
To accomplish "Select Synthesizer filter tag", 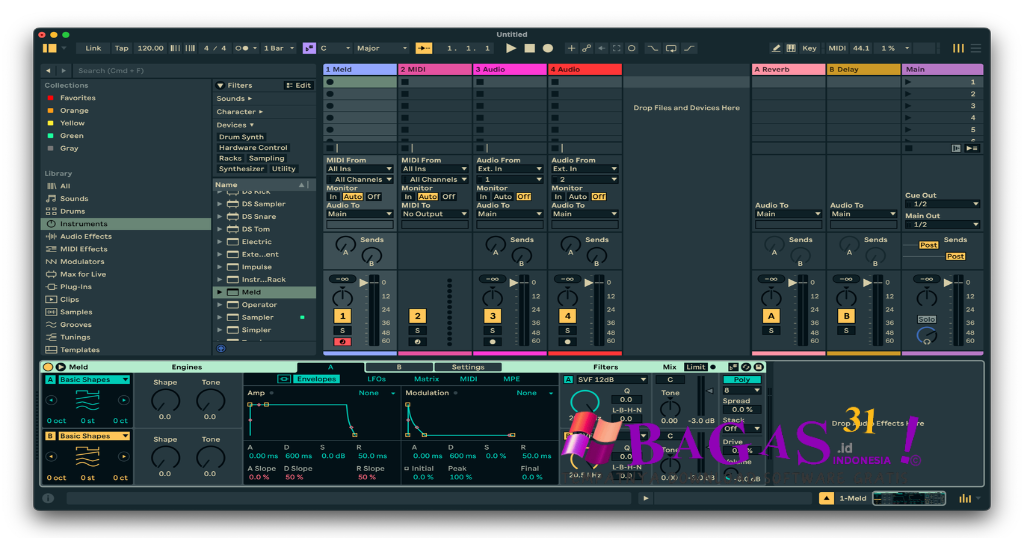I will [x=241, y=168].
